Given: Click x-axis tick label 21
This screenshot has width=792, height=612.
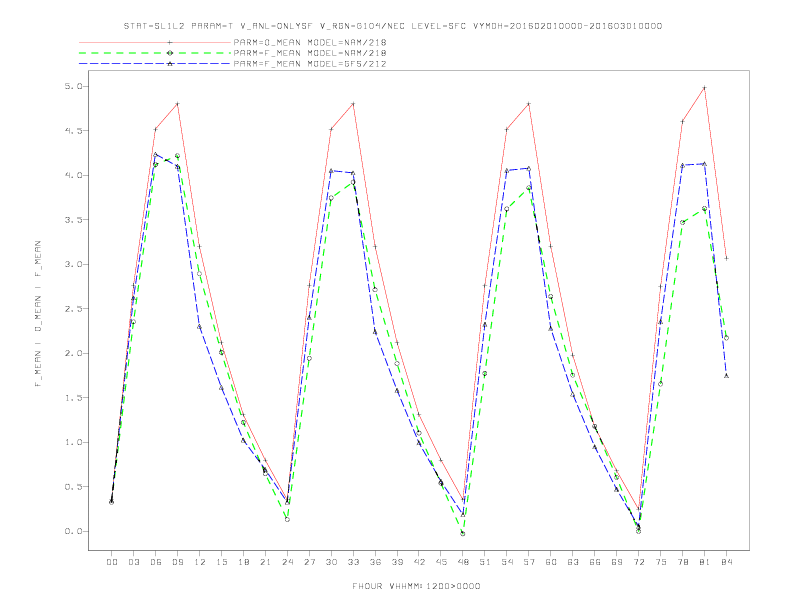Looking at the screenshot, I should [x=265, y=562].
